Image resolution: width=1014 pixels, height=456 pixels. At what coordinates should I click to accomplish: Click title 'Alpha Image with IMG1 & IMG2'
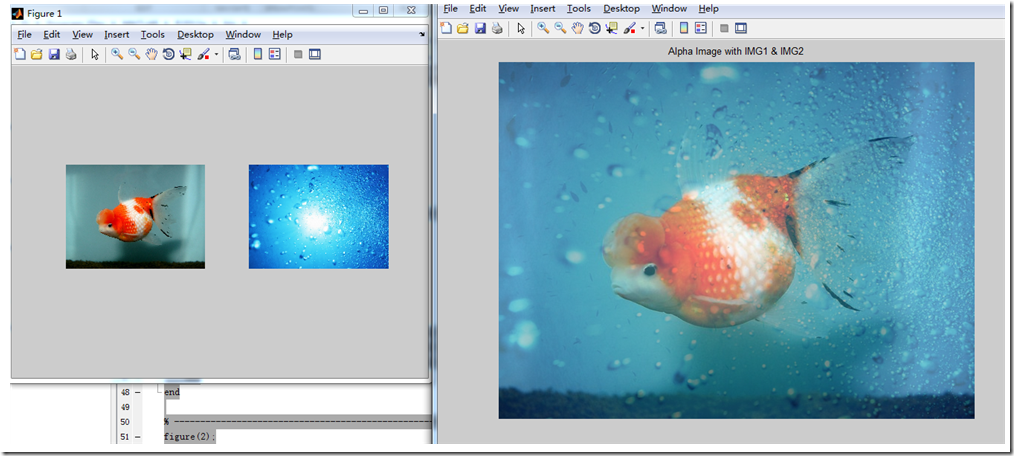(735, 50)
